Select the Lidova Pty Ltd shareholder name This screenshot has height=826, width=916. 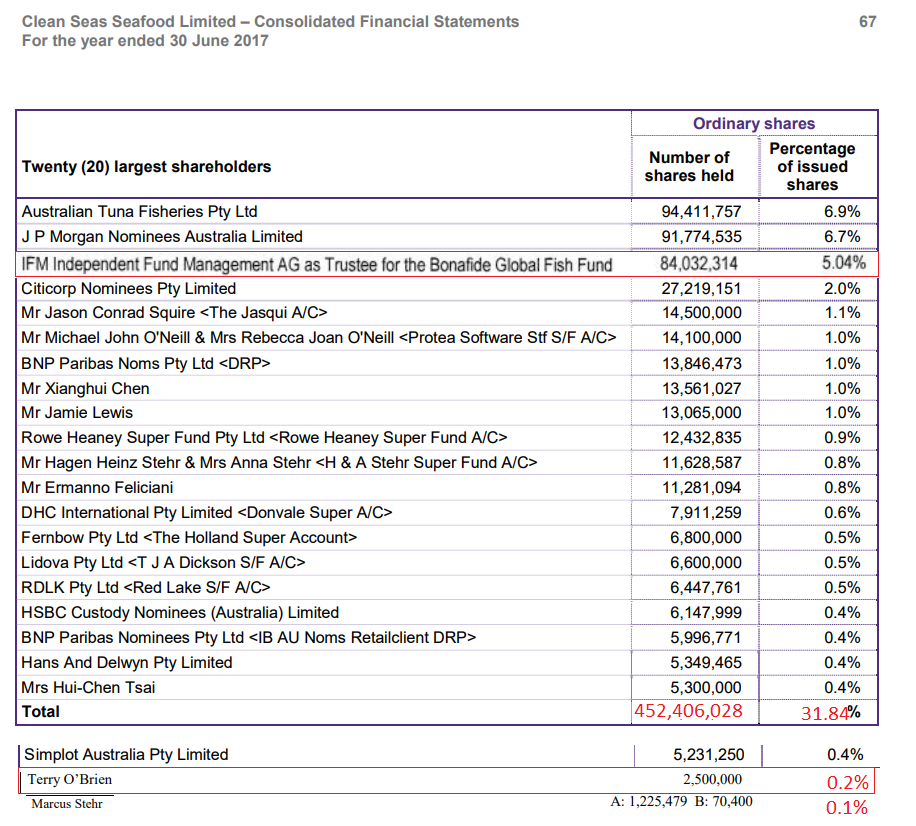coord(164,563)
